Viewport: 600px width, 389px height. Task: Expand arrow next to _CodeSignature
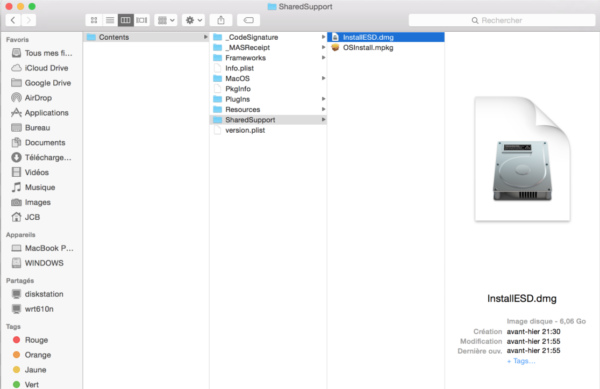(x=323, y=37)
